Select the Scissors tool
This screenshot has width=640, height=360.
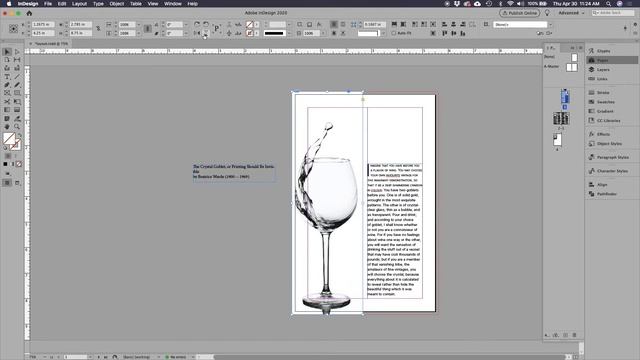[x=7, y=102]
